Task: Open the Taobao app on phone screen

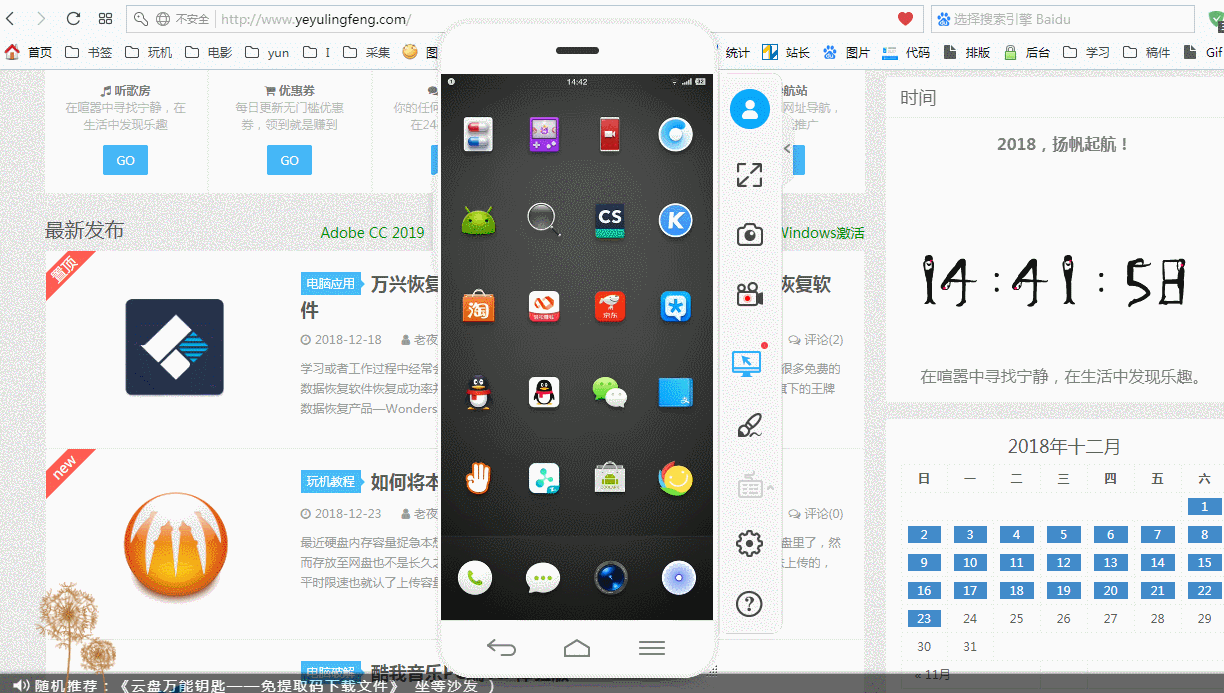Action: click(x=478, y=306)
